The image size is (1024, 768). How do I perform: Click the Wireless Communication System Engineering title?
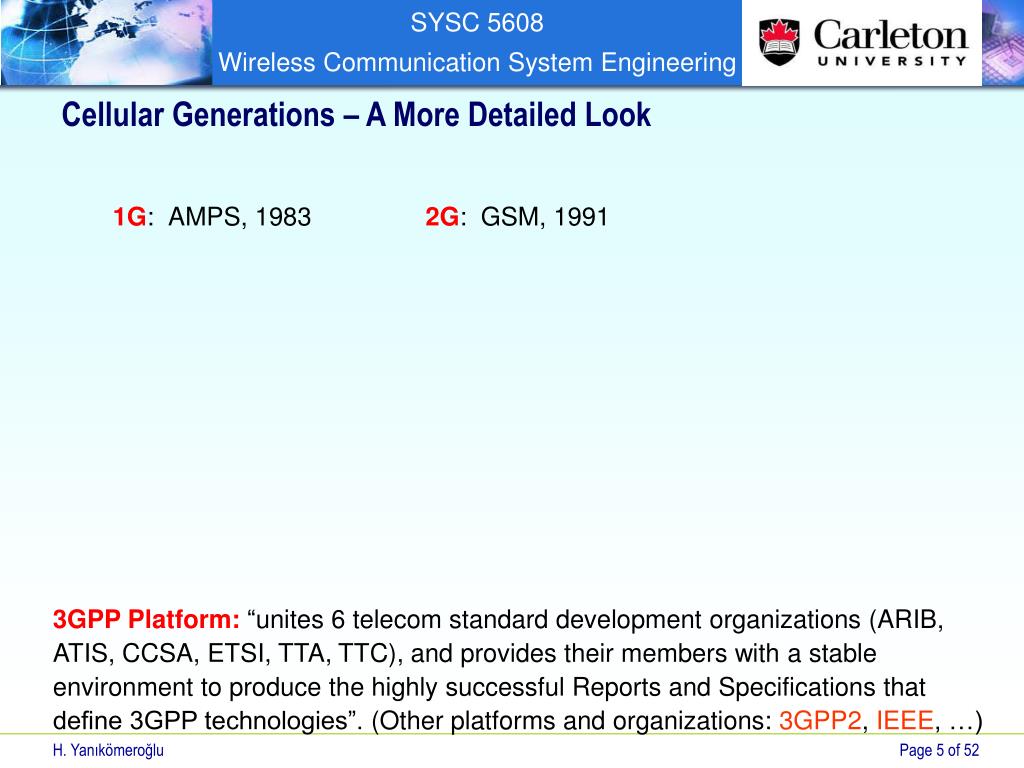[x=477, y=62]
